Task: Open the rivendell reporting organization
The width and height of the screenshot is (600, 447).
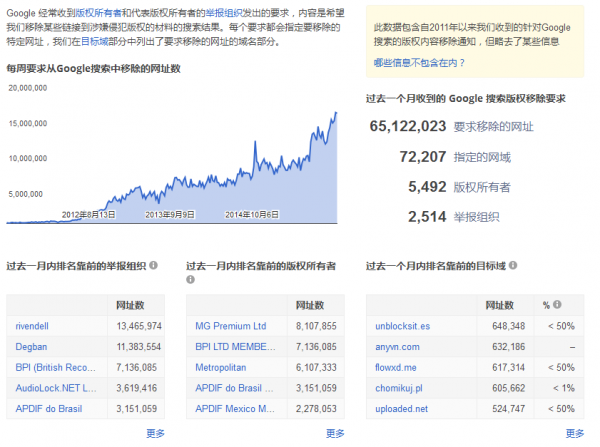Action: click(32, 326)
